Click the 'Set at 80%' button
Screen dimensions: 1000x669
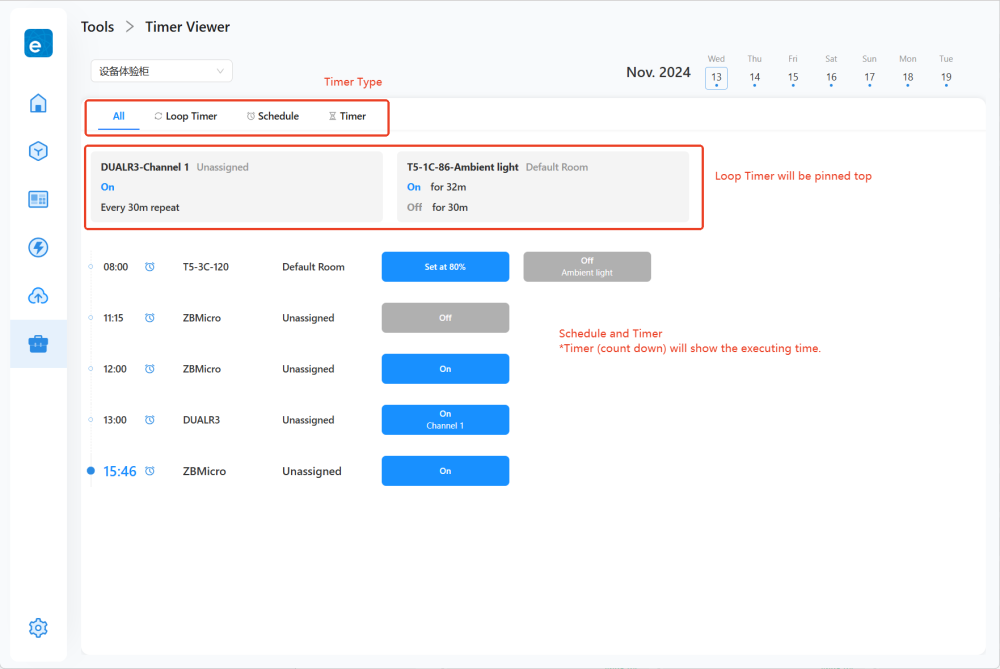point(445,267)
